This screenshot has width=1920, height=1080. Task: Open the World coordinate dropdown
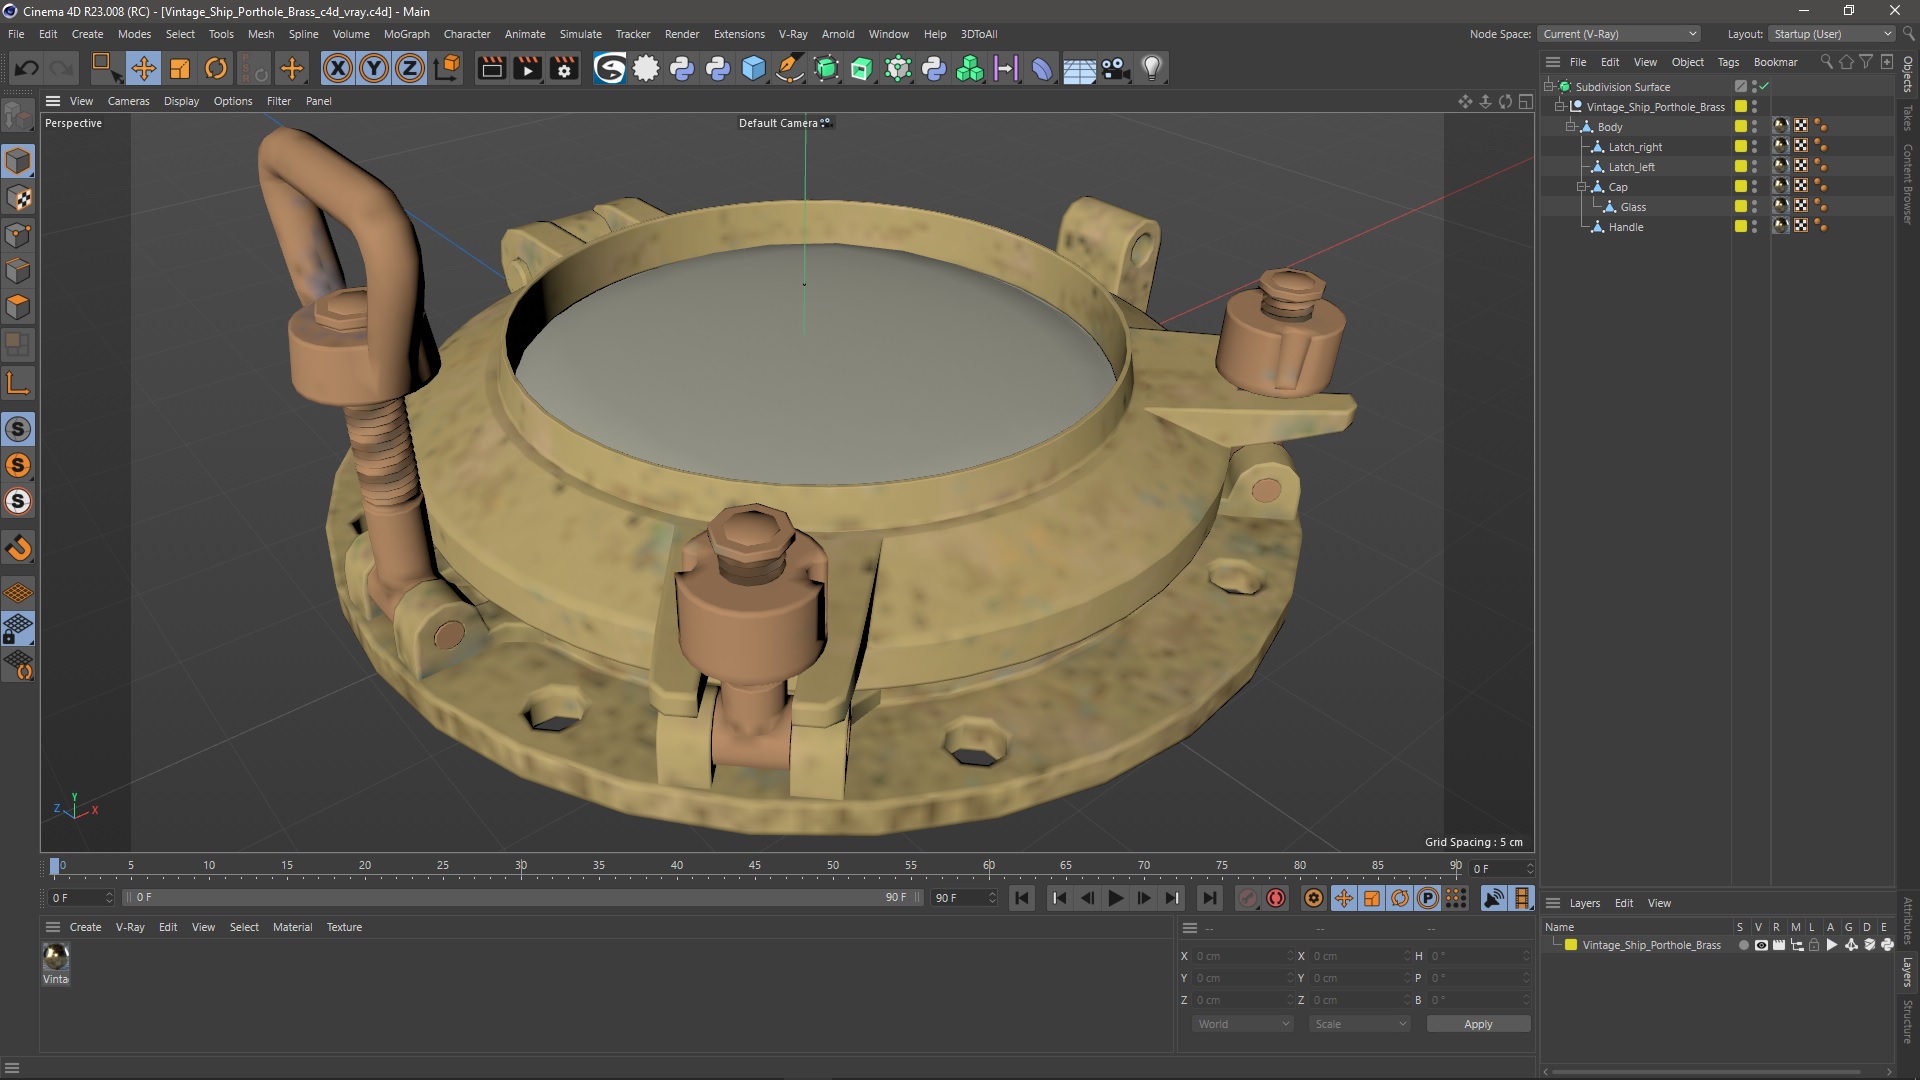point(1243,1024)
